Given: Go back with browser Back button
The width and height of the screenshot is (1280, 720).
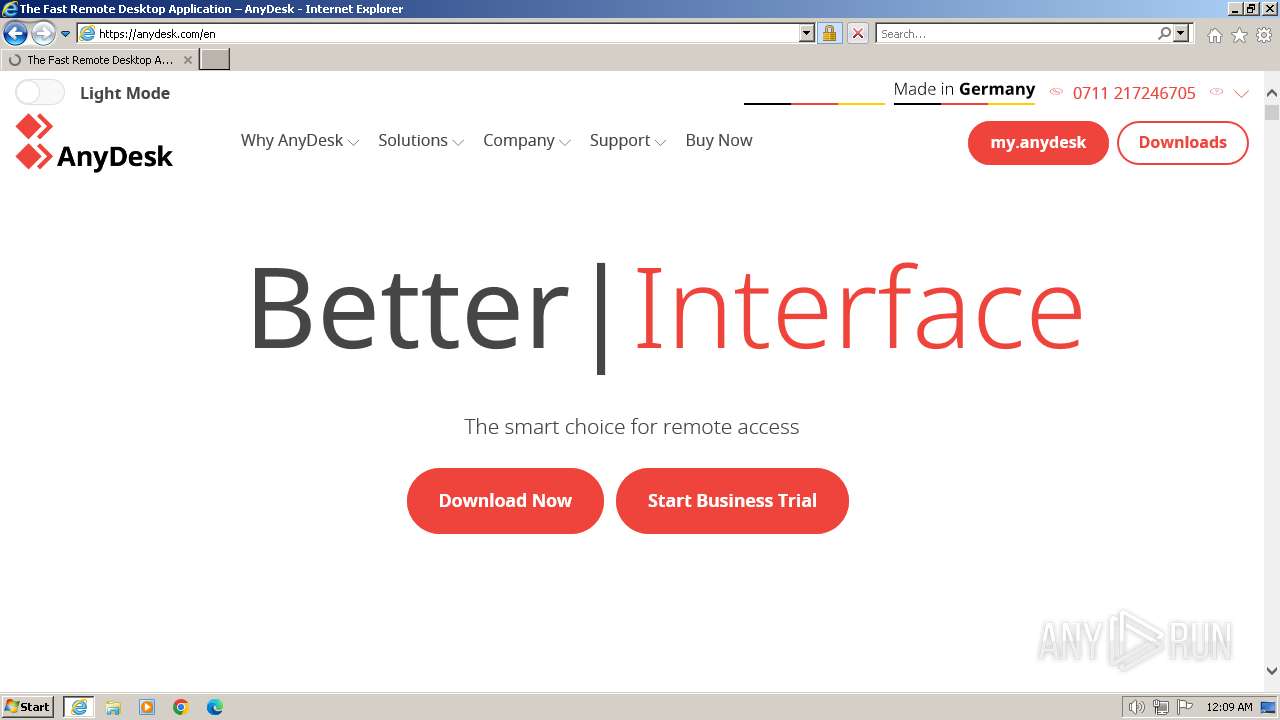Looking at the screenshot, I should 15,34.
